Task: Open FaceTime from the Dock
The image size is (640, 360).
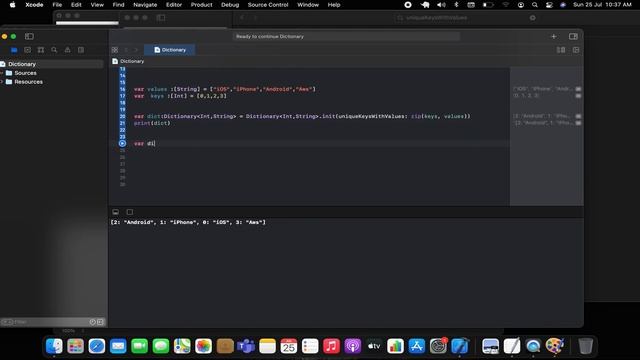Action: [x=140, y=346]
